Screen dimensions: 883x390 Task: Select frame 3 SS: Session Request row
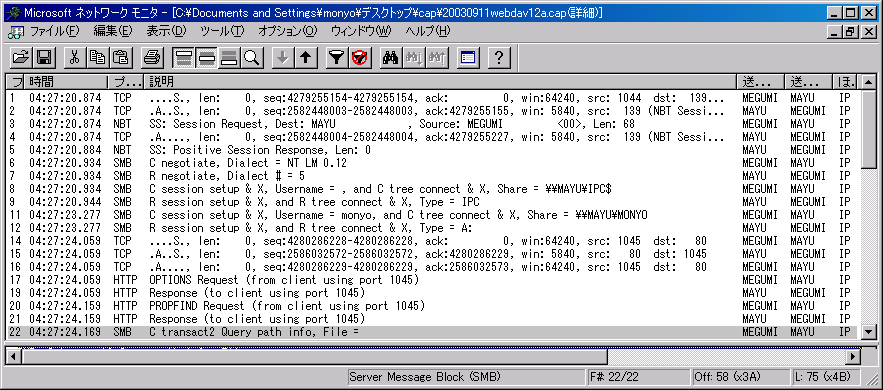click(431, 123)
